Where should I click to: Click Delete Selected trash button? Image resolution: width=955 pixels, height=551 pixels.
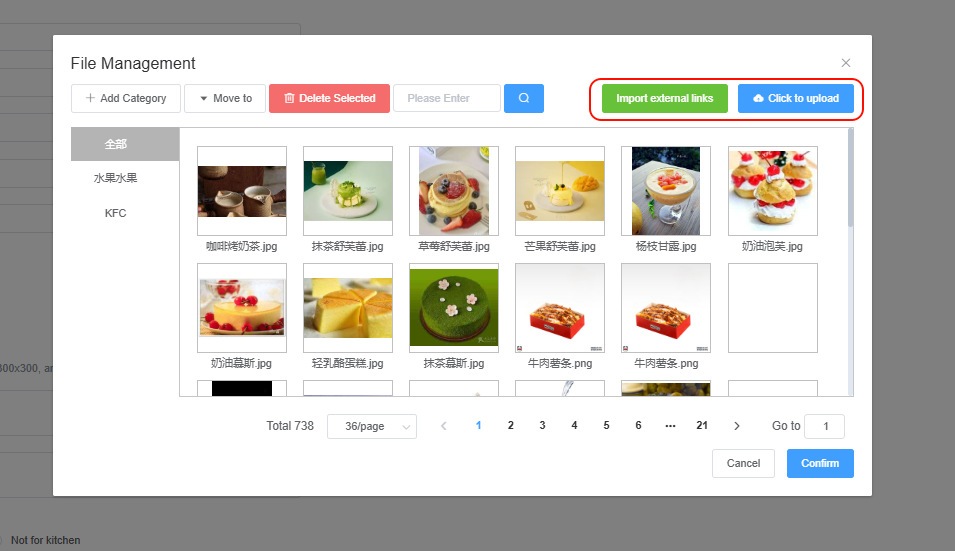329,98
